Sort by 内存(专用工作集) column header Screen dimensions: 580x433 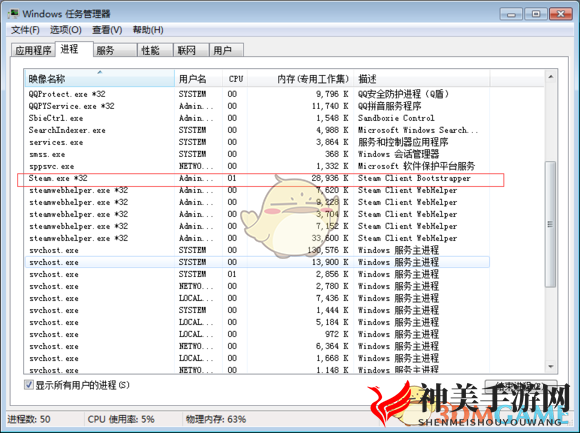pyautogui.click(x=301, y=78)
